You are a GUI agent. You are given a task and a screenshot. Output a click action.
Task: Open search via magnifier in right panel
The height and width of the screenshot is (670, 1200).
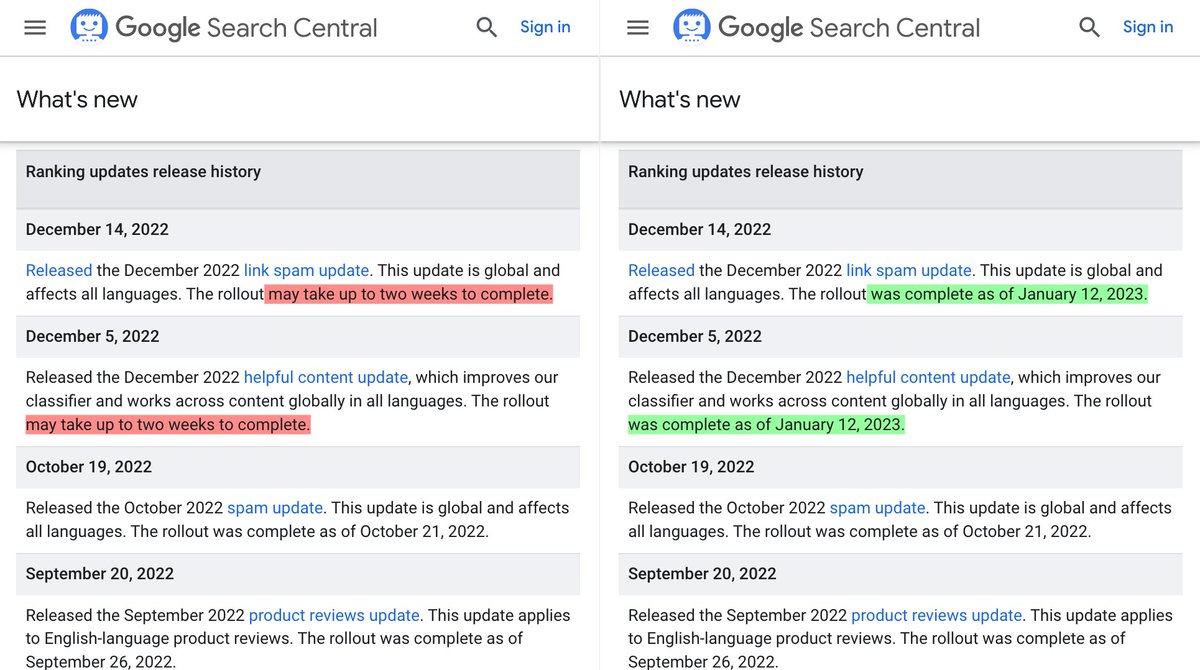click(x=1090, y=28)
